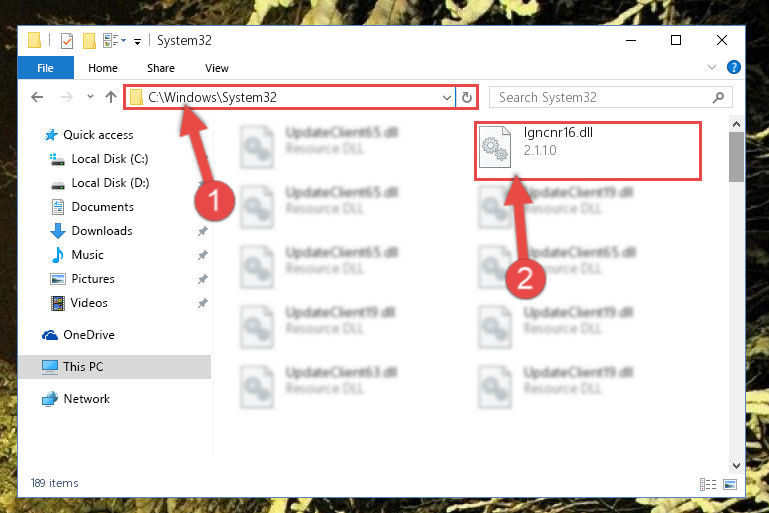
Task: Switch to the View ribbon tab
Action: (216, 68)
